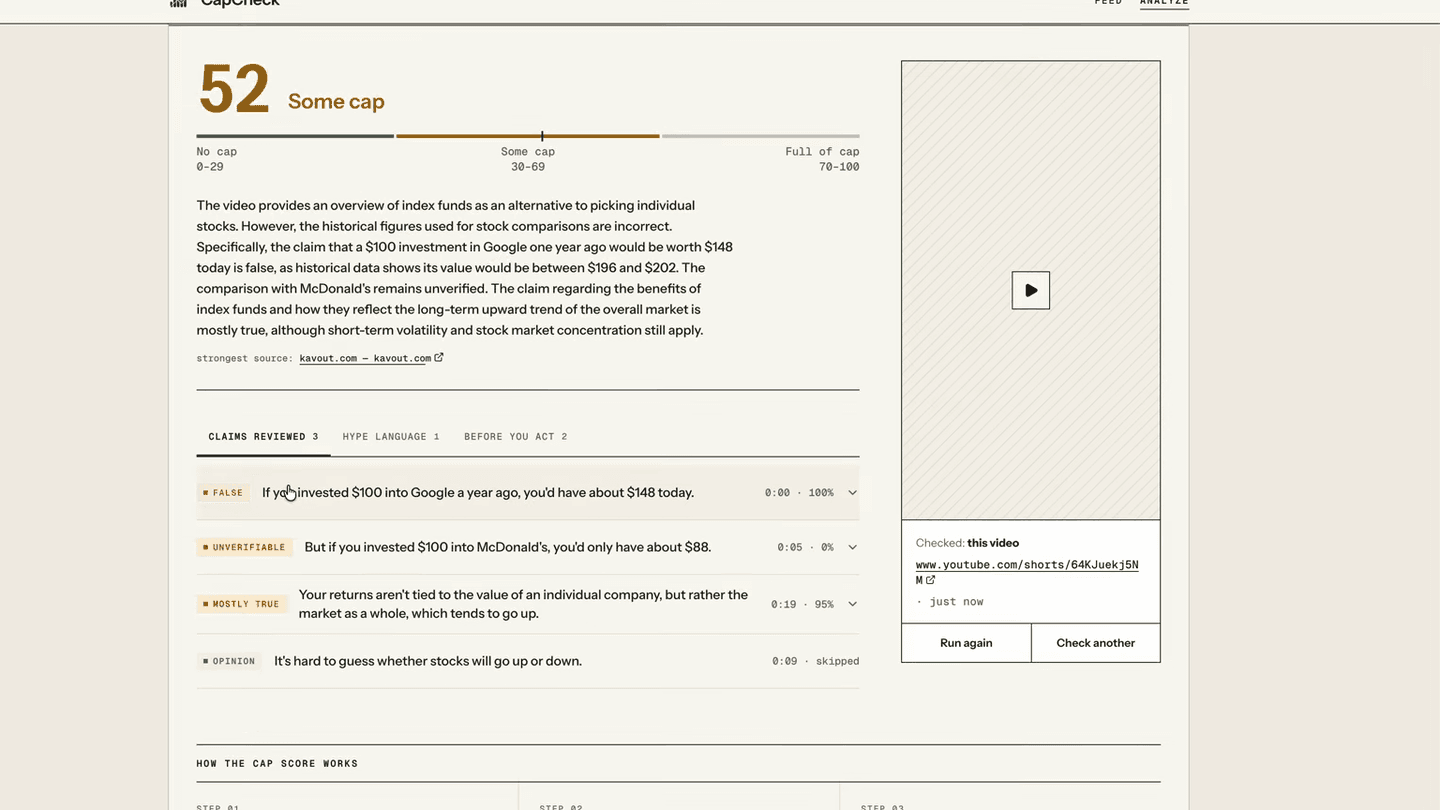Click the Check another button

pyautogui.click(x=1096, y=643)
